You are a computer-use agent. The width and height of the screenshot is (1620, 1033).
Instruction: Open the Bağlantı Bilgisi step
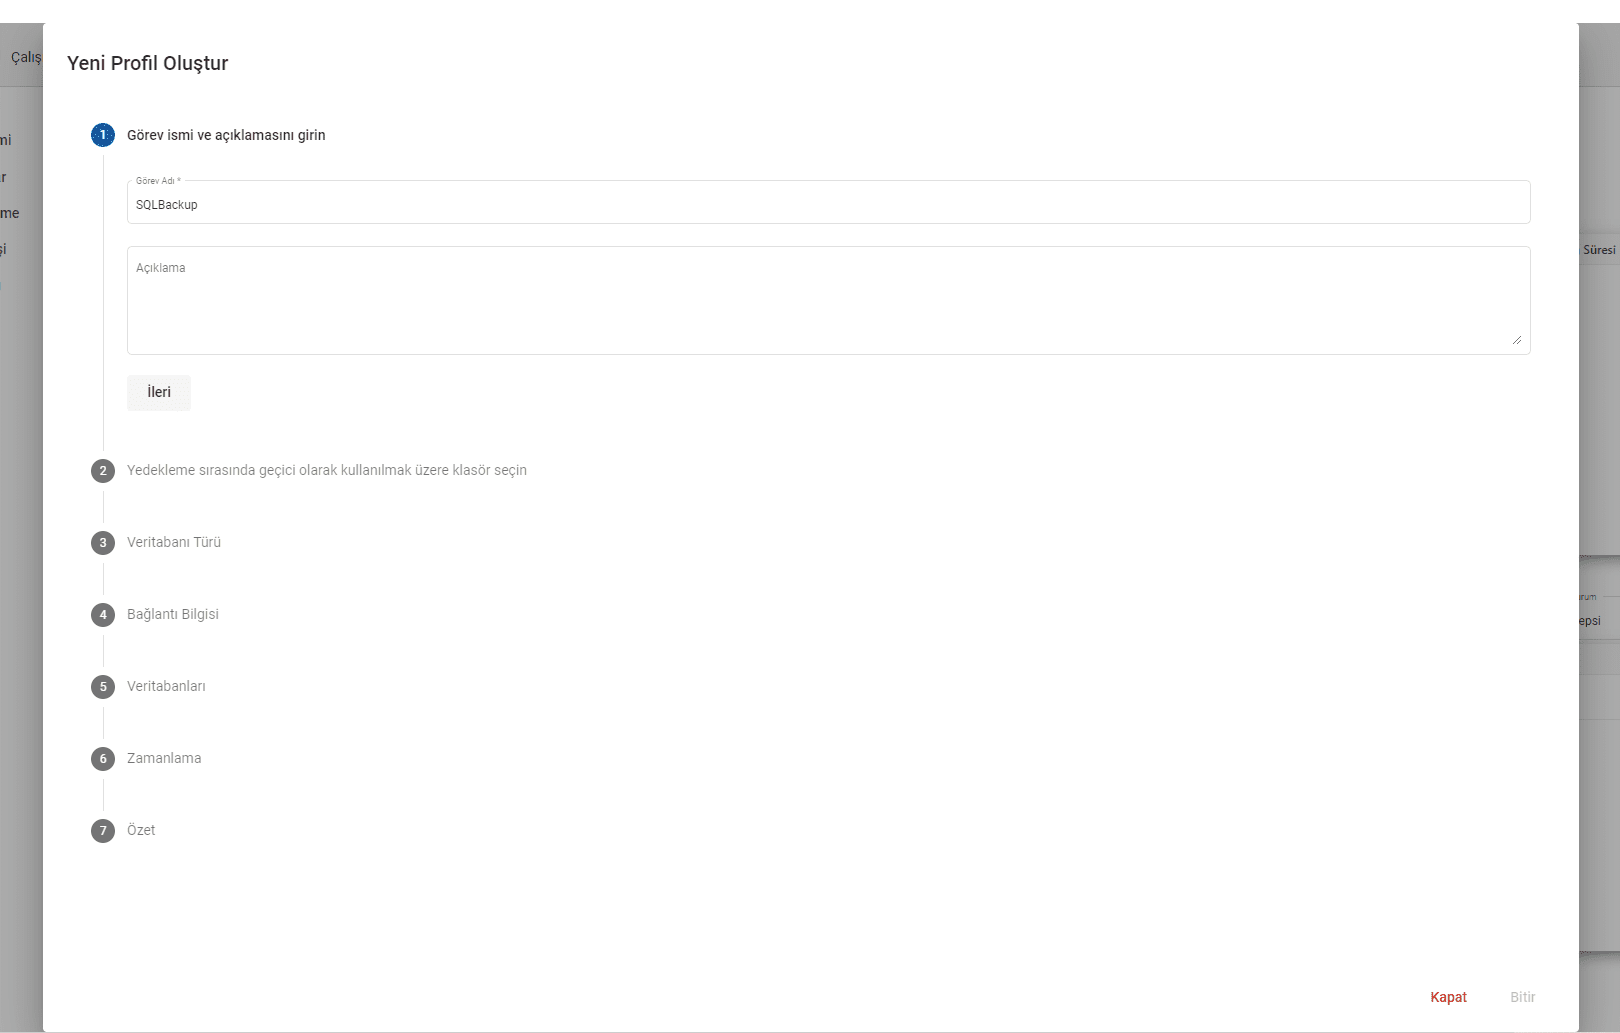tap(173, 614)
